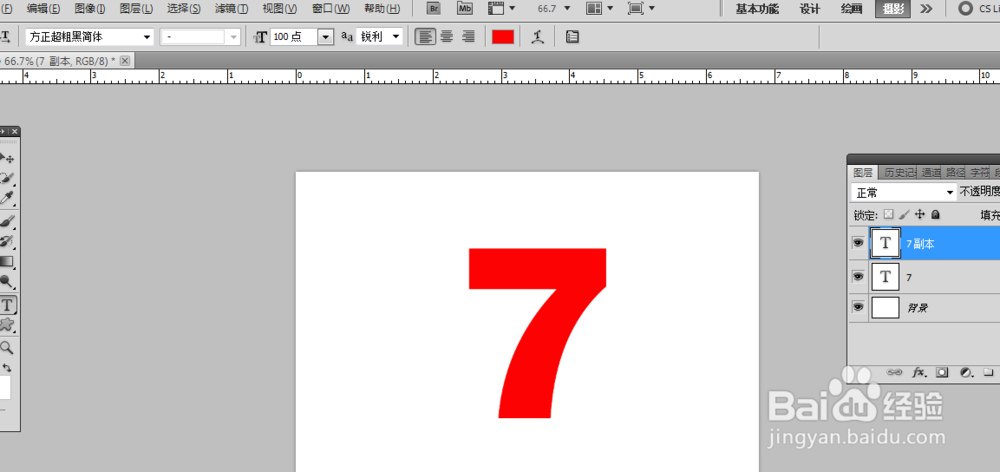Screen dimensions: 1000x472
Task: Select the Brush tool
Action: 7,221
